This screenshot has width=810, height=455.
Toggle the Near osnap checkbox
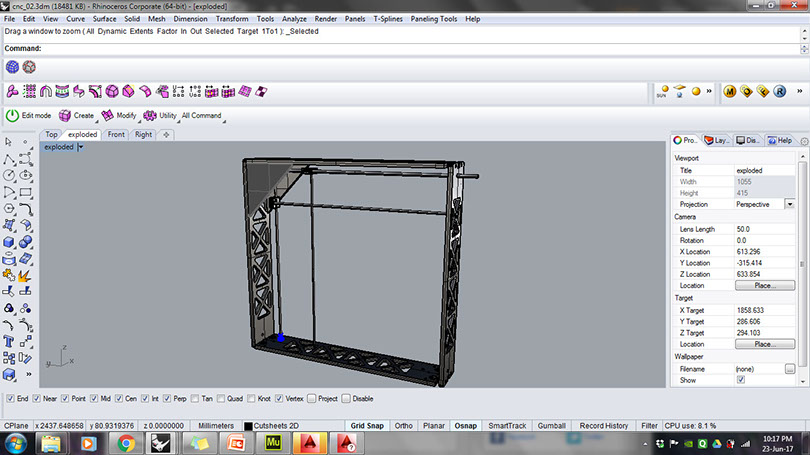[x=36, y=399]
